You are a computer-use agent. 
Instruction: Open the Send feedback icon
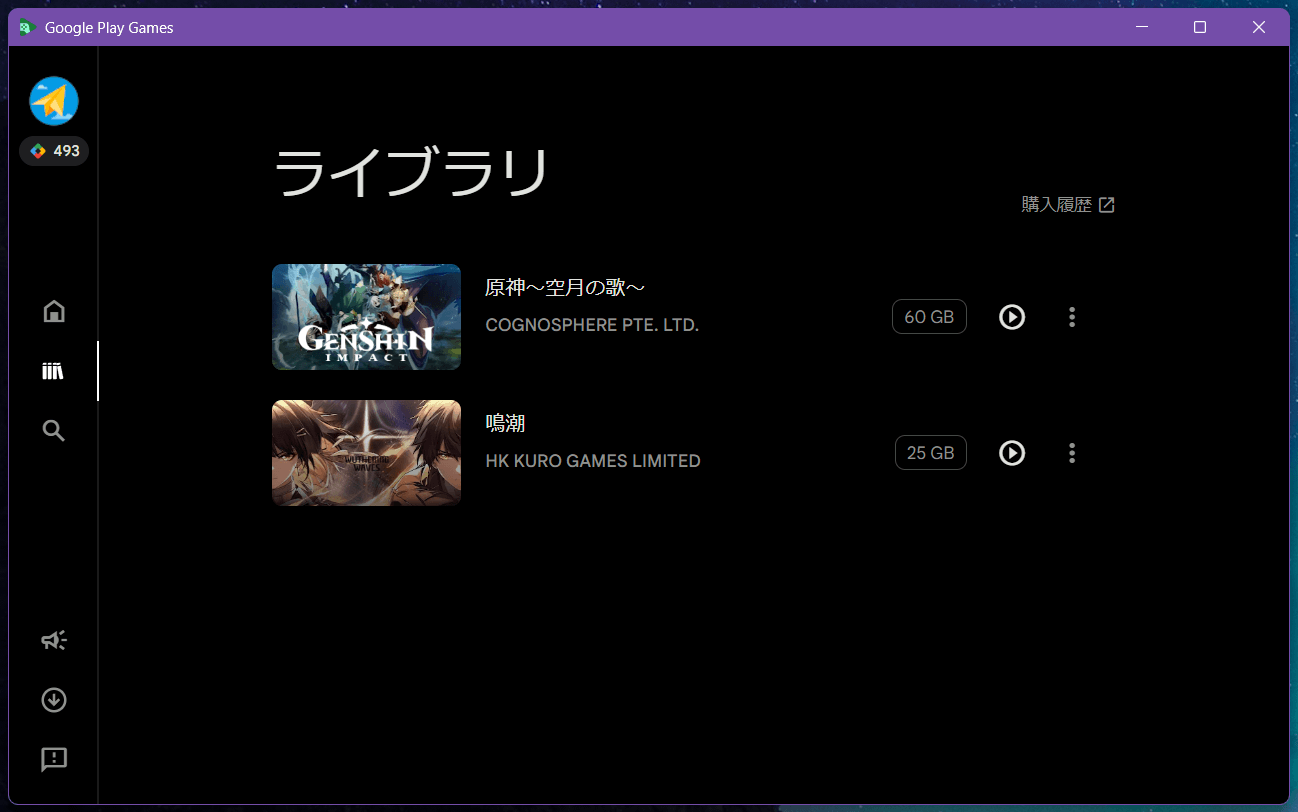[54, 759]
